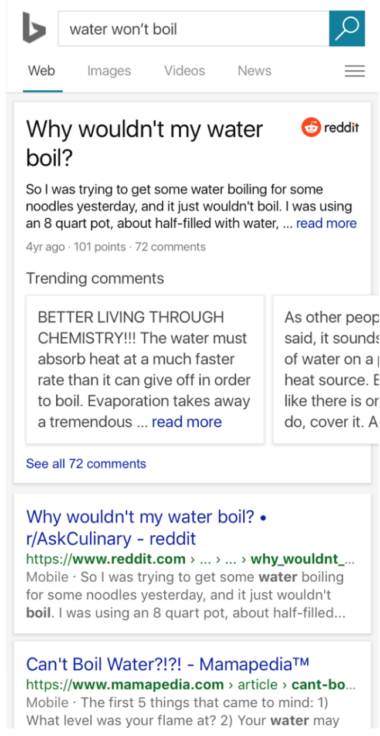Click the '72 comments' post metadata text
The width and height of the screenshot is (380, 736).
[170, 246]
